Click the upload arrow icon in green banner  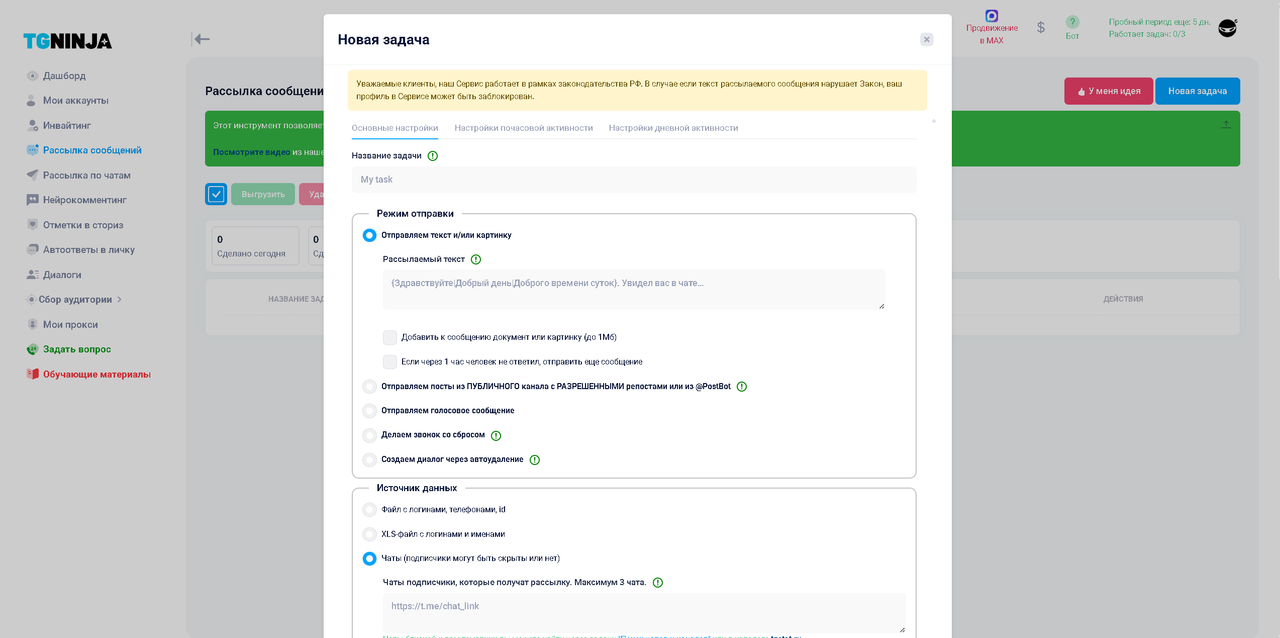(x=1226, y=125)
